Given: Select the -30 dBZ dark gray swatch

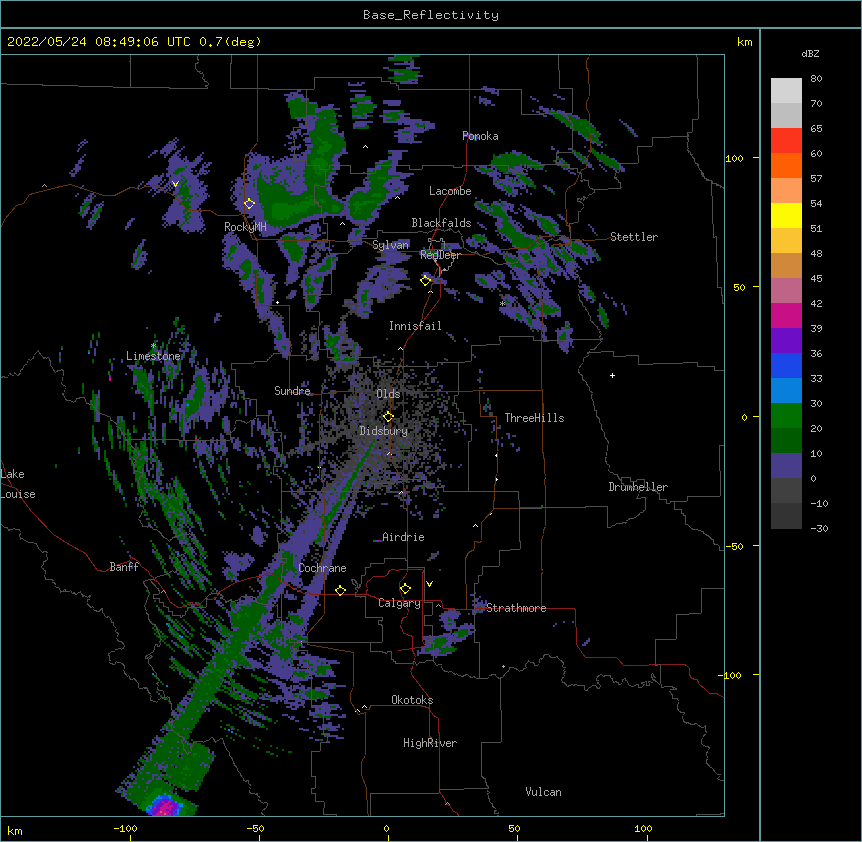Looking at the screenshot, I should tap(786, 516).
